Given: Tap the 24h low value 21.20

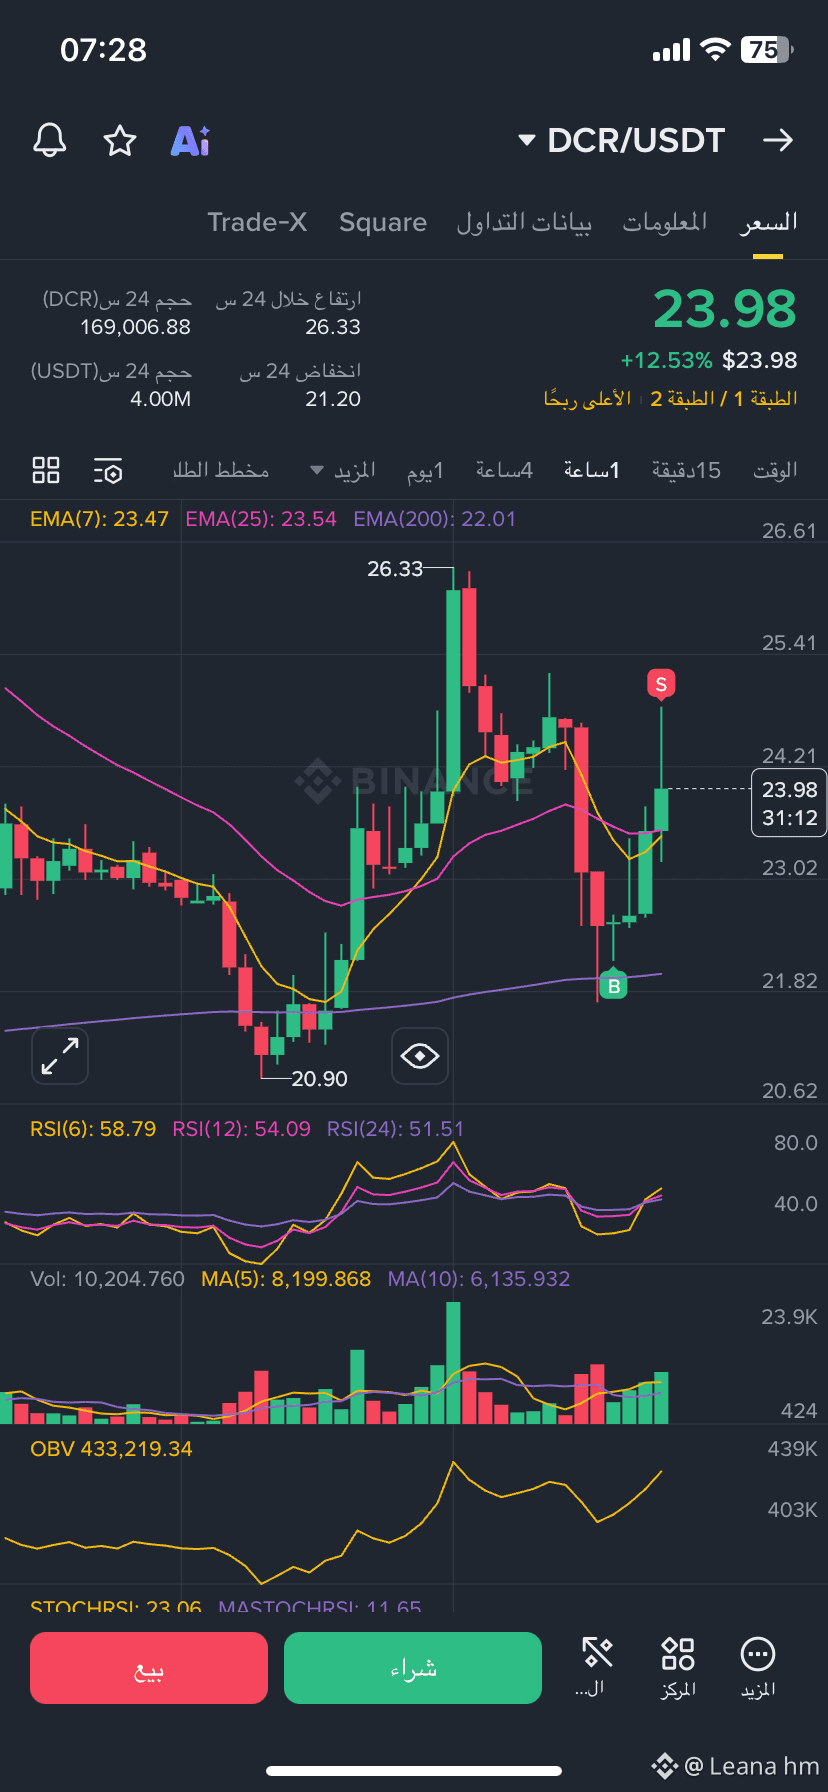Looking at the screenshot, I should (333, 399).
